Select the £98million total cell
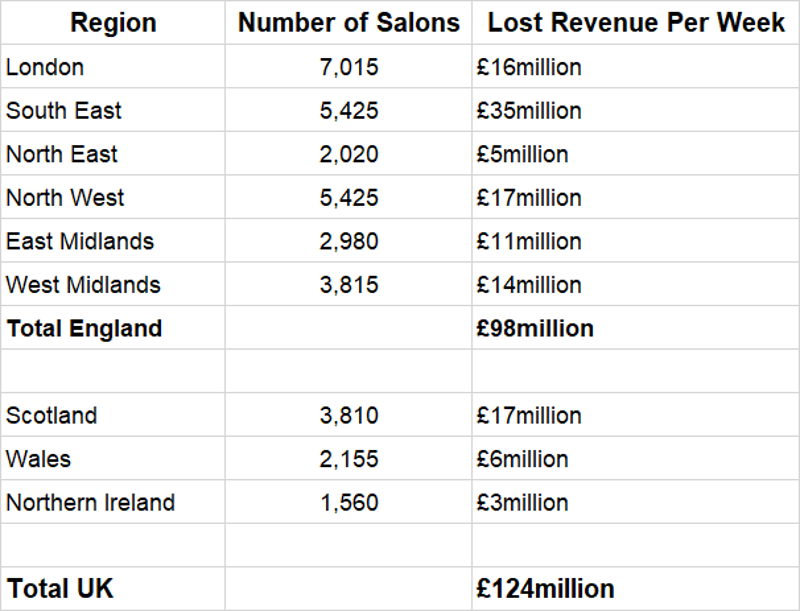Screen dimensions: 800x611 (x=535, y=328)
